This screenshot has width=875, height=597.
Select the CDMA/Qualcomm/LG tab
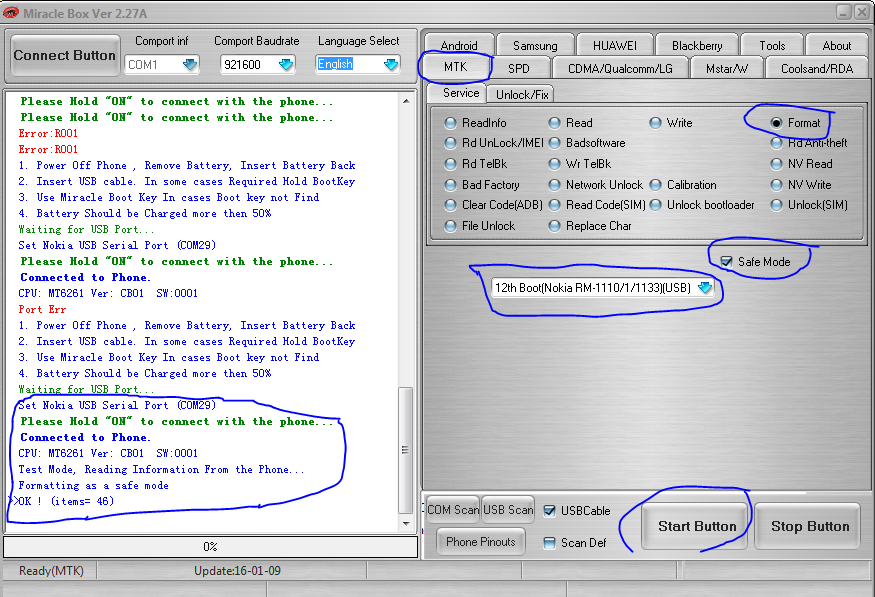tap(620, 68)
